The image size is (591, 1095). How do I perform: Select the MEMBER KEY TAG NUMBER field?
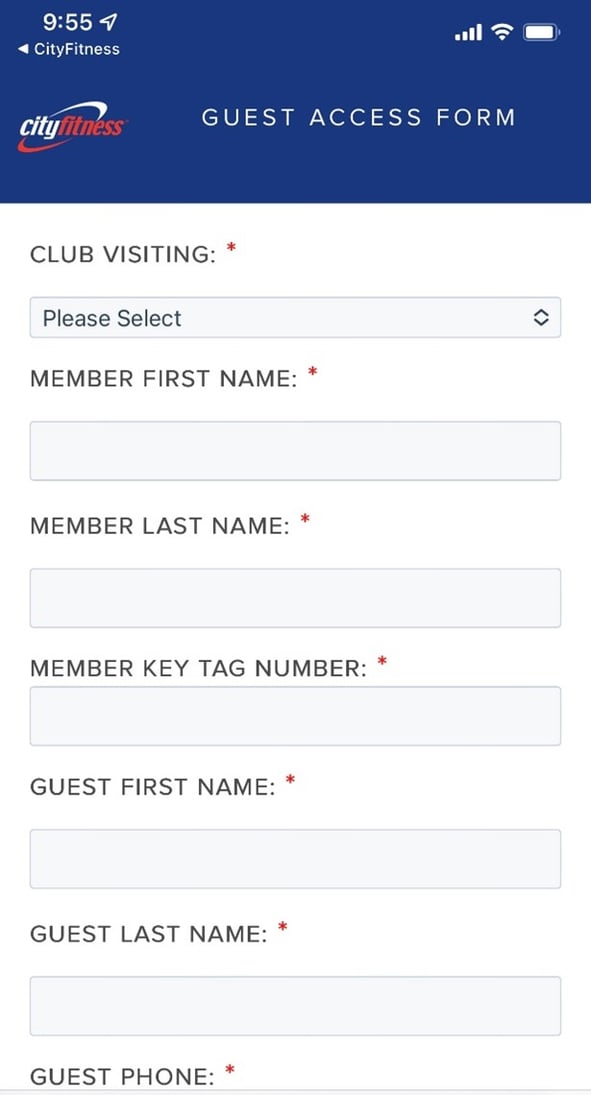[x=295, y=715]
